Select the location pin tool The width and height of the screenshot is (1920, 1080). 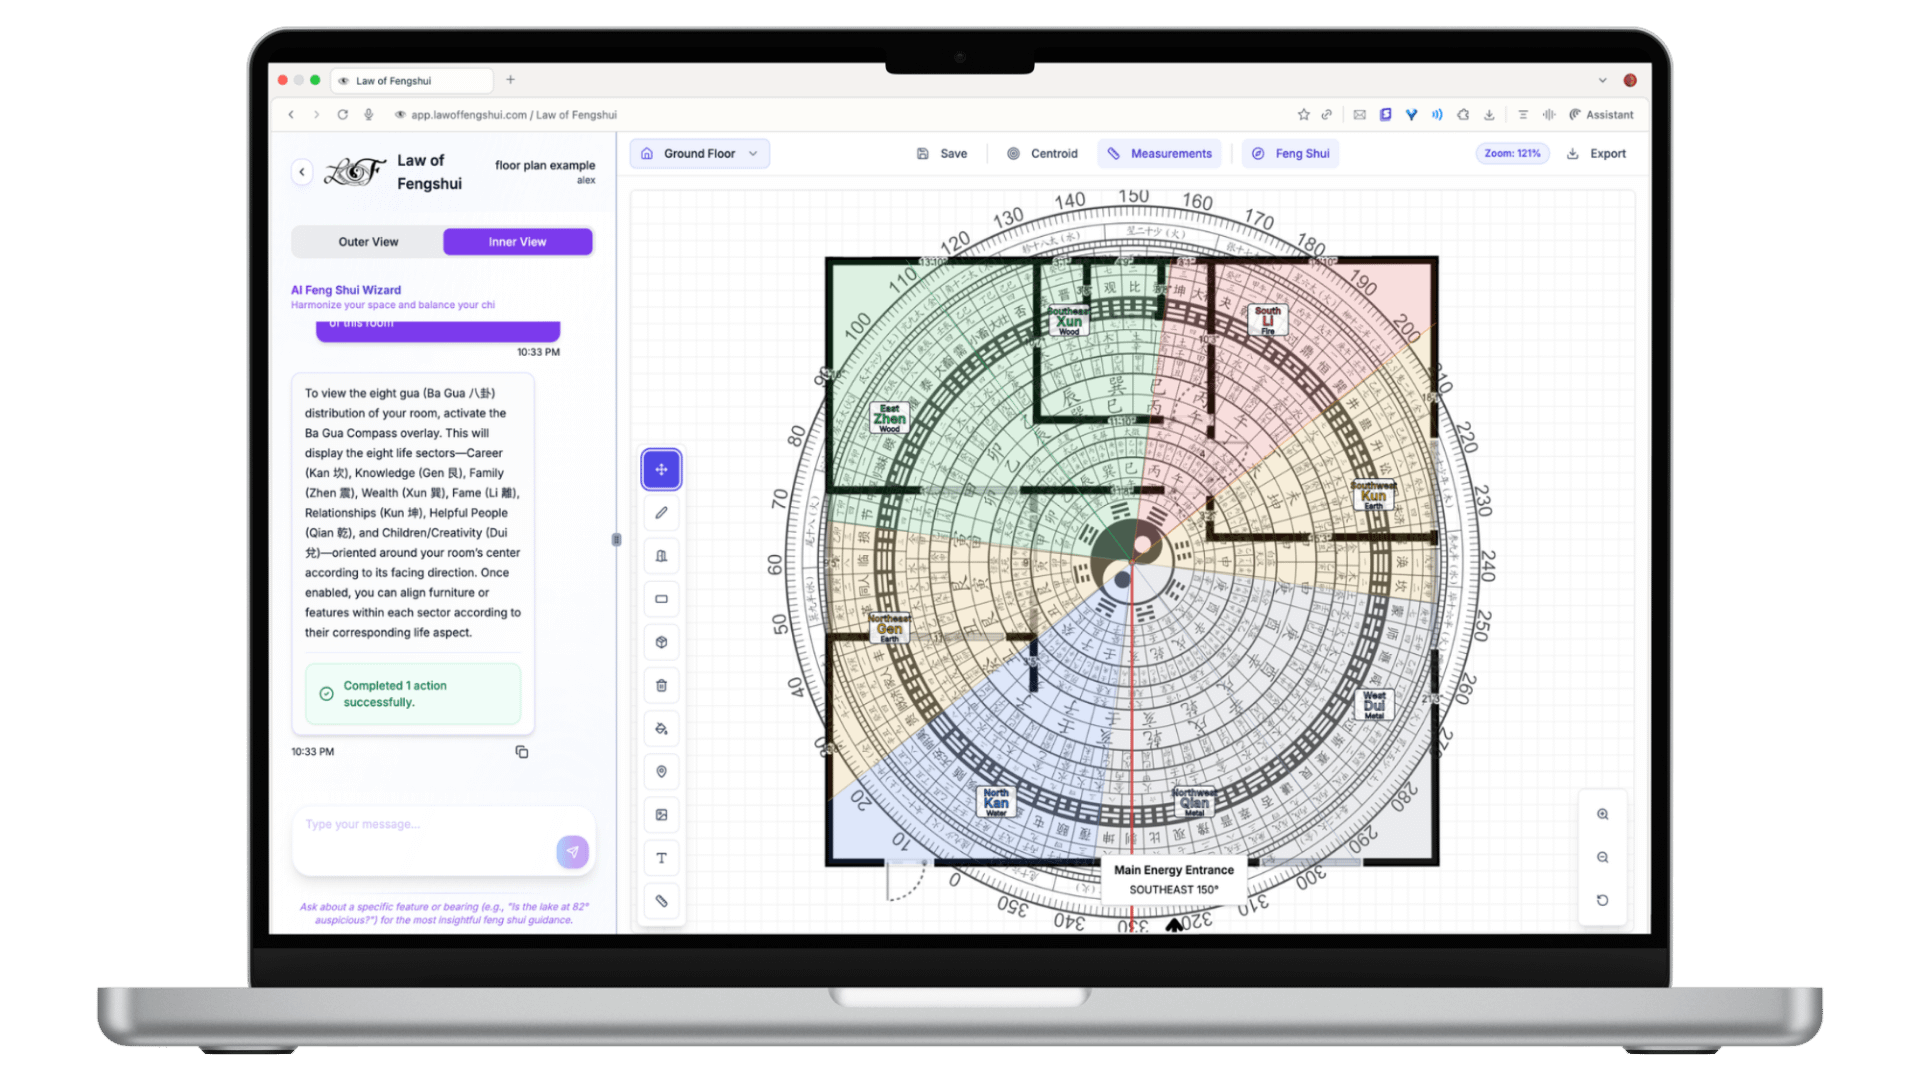tap(661, 772)
